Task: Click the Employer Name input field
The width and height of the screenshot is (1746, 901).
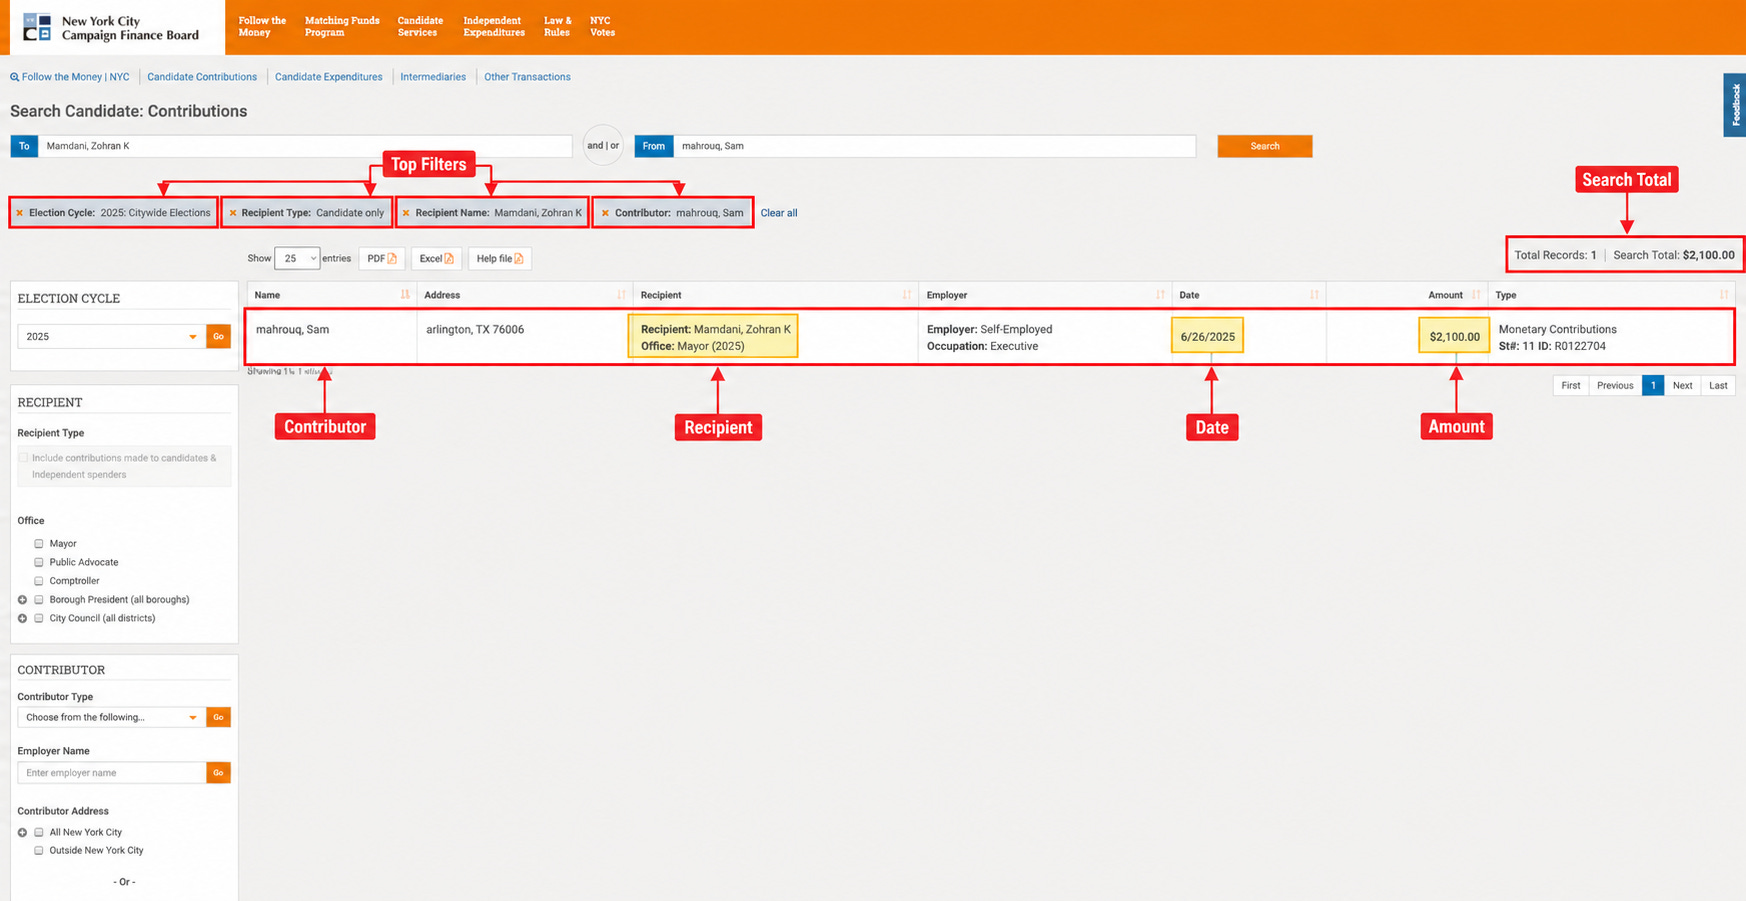Action: pos(112,773)
